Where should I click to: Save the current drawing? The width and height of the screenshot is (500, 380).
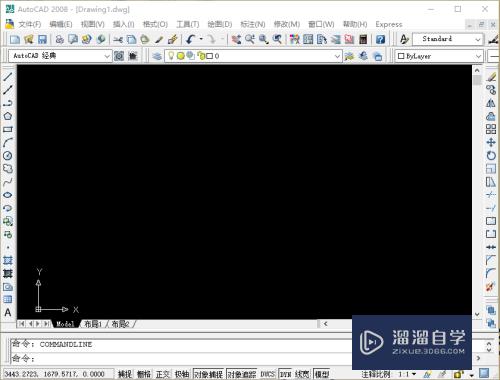[x=42, y=39]
